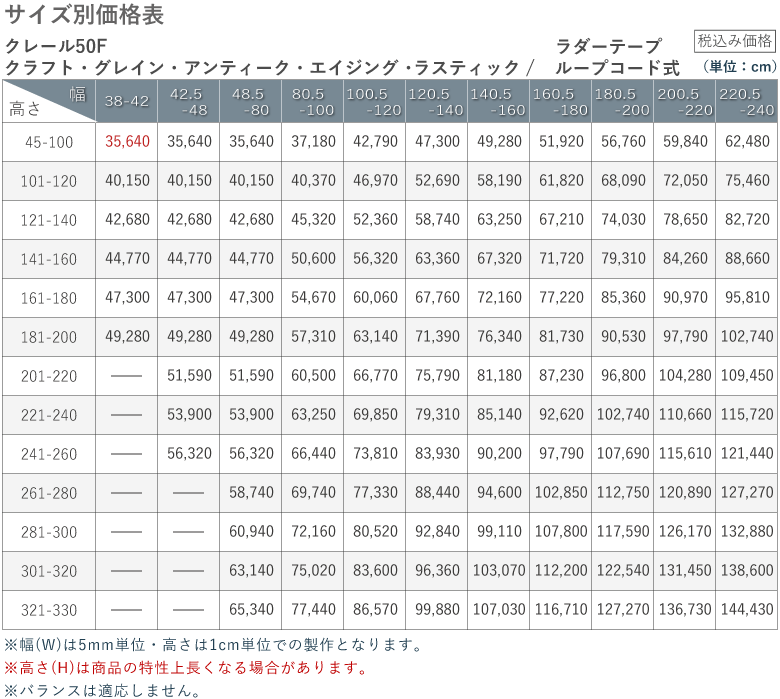Viewport: 780px width, 699px height.
Task: Click the 95,810 price cell
Action: (x=747, y=298)
